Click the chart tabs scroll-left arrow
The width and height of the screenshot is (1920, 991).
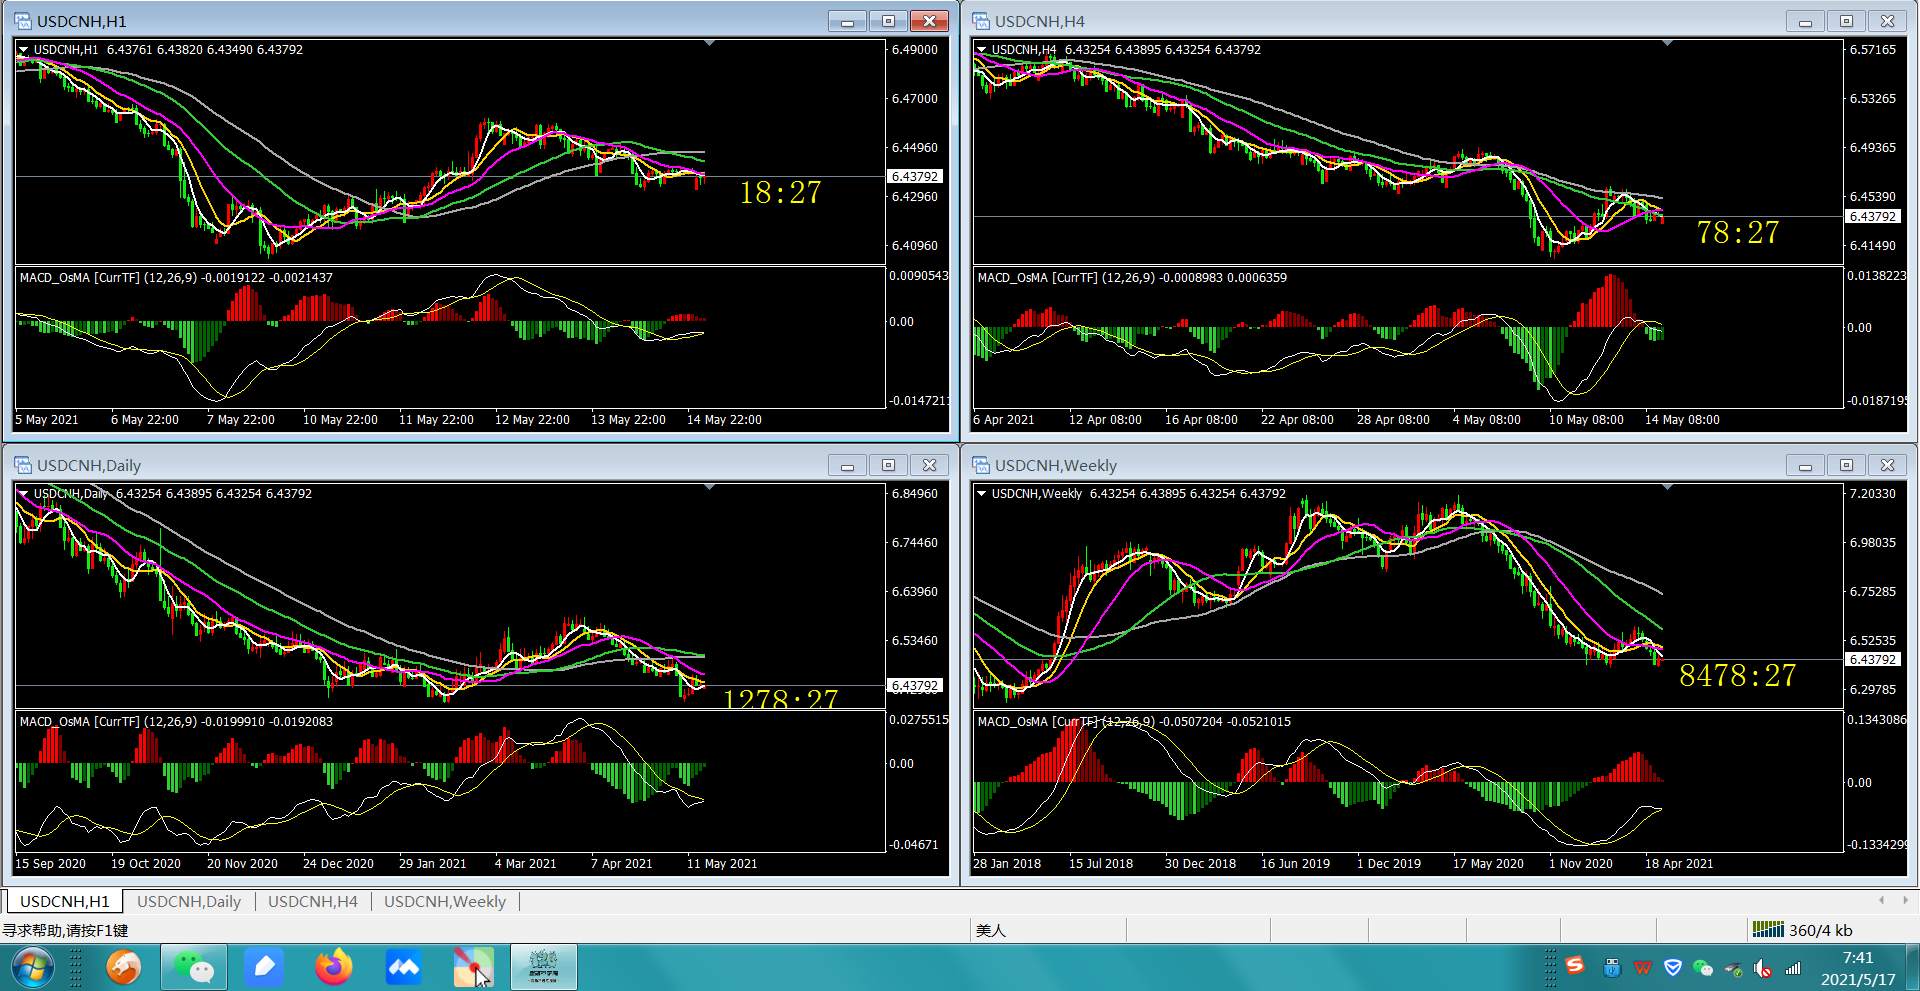pyautogui.click(x=1881, y=900)
